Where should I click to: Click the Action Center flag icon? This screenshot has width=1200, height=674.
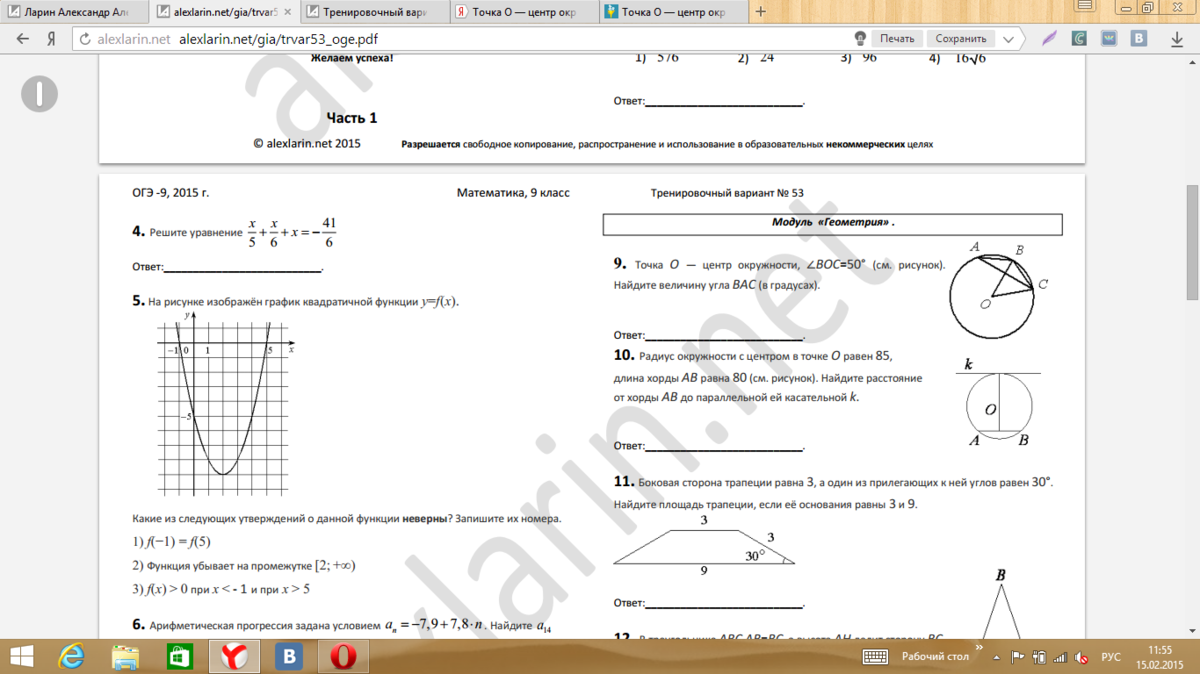(1017, 657)
